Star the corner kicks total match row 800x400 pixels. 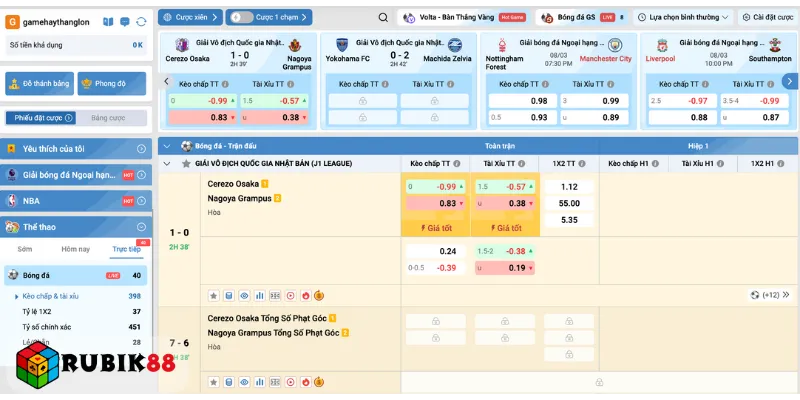[214, 382]
